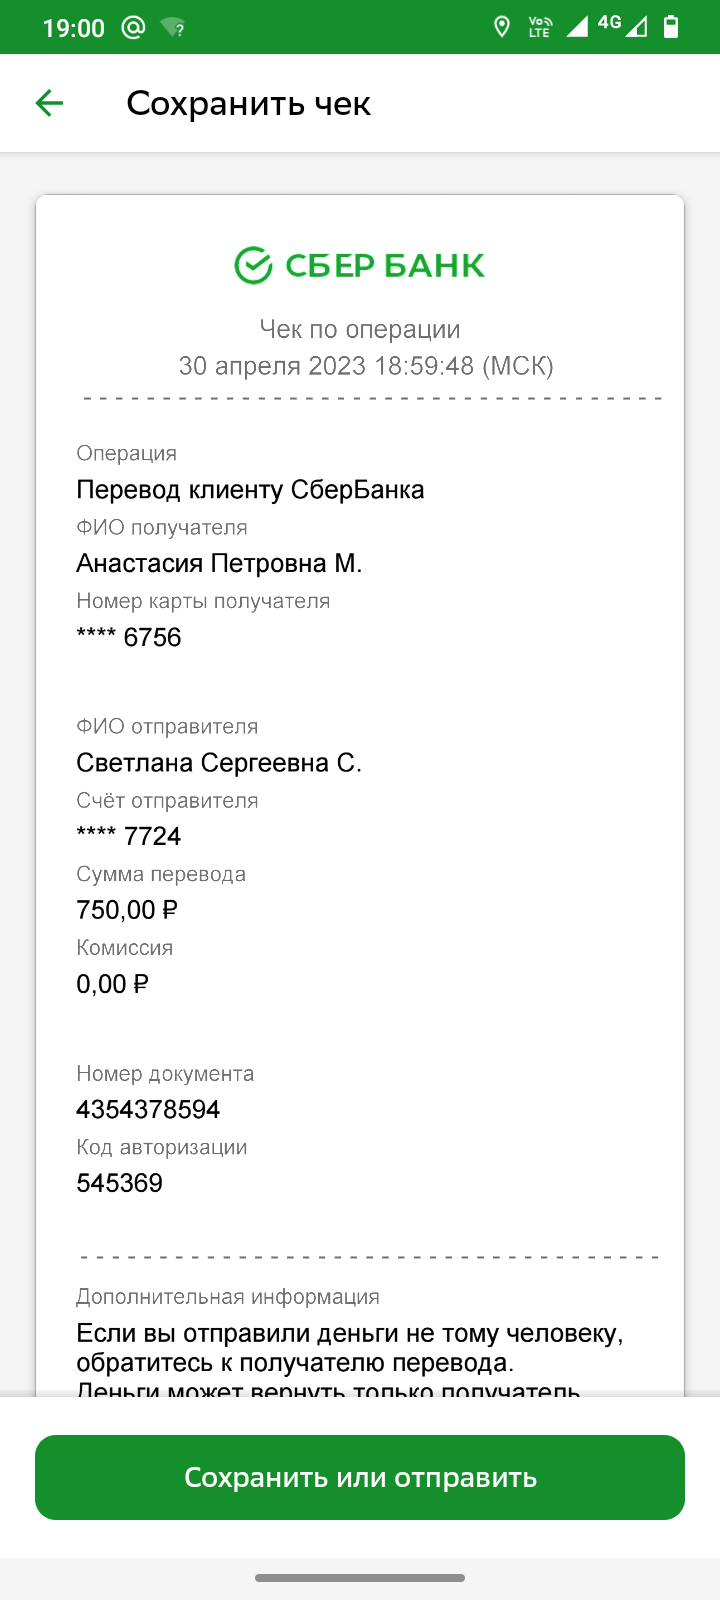Tap the bottom navigation gesture bar

360,1578
